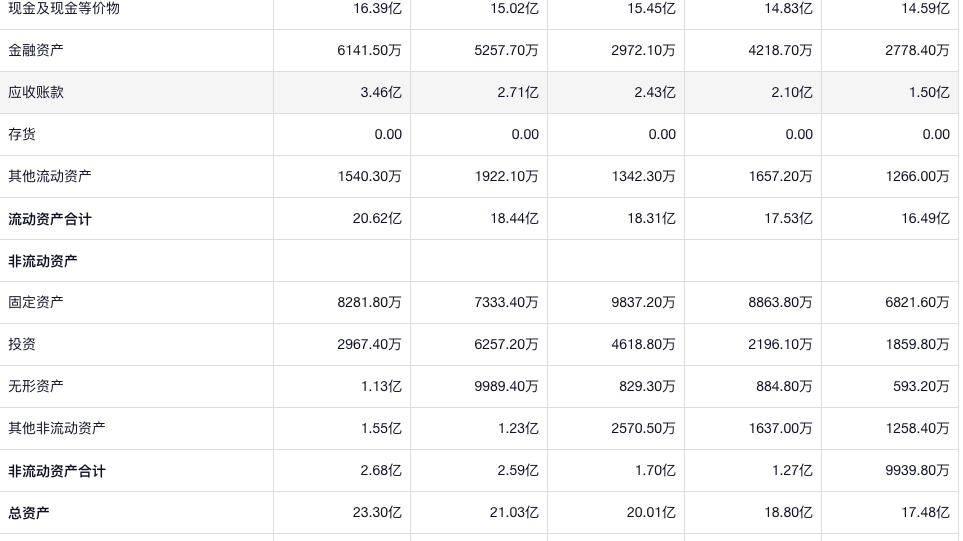Viewport: 963px width, 541px height.
Task: Select the 其他非流动资产 row label
Action: pos(57,428)
